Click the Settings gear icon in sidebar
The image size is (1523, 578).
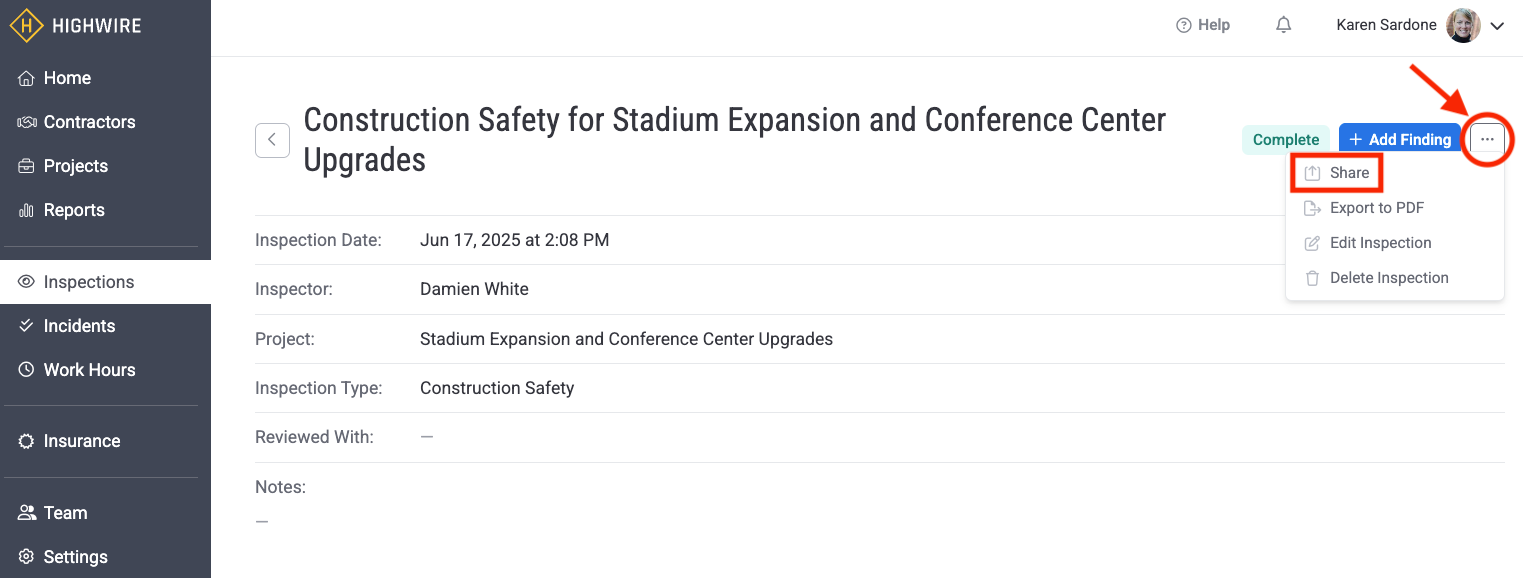click(27, 557)
